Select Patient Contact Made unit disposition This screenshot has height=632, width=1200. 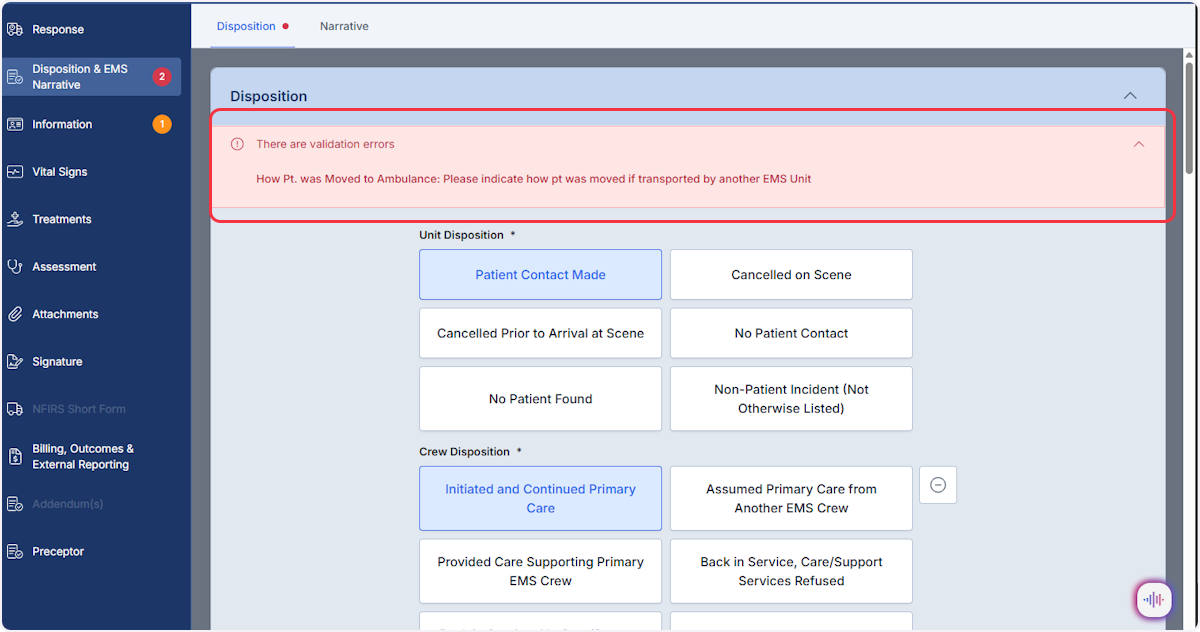(x=541, y=275)
